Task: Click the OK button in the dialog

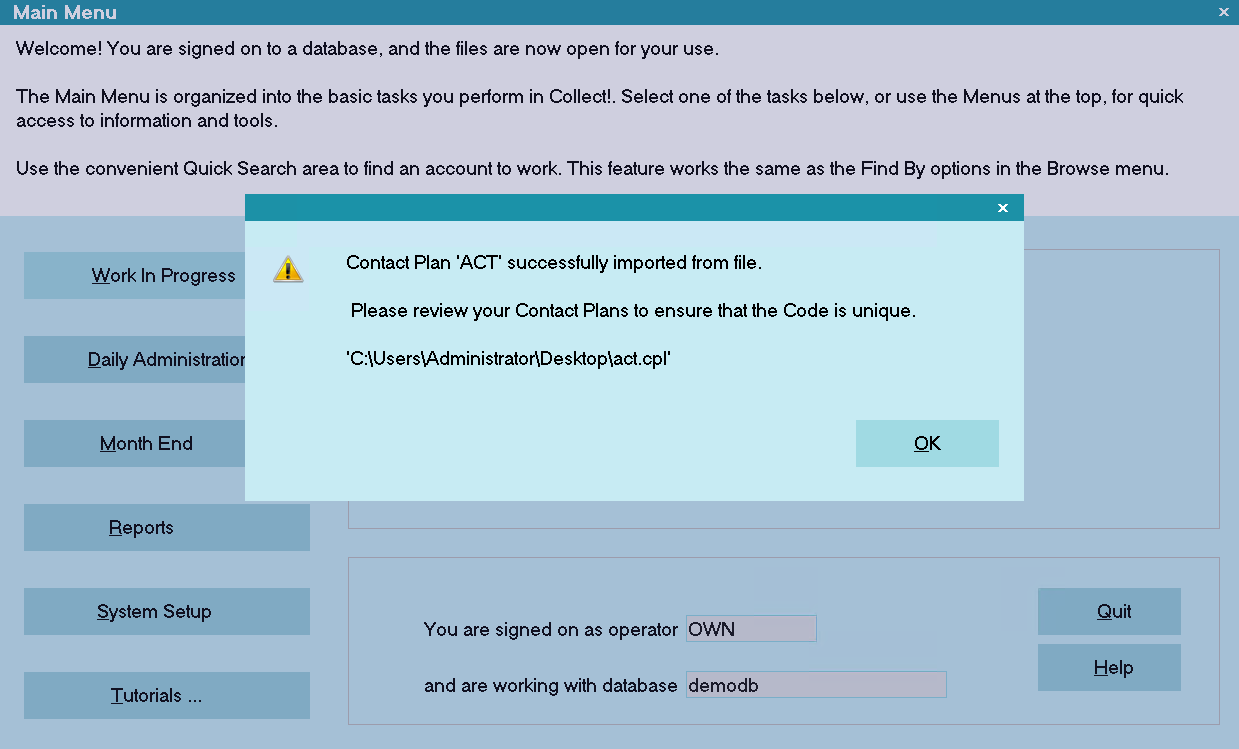Action: 927,443
